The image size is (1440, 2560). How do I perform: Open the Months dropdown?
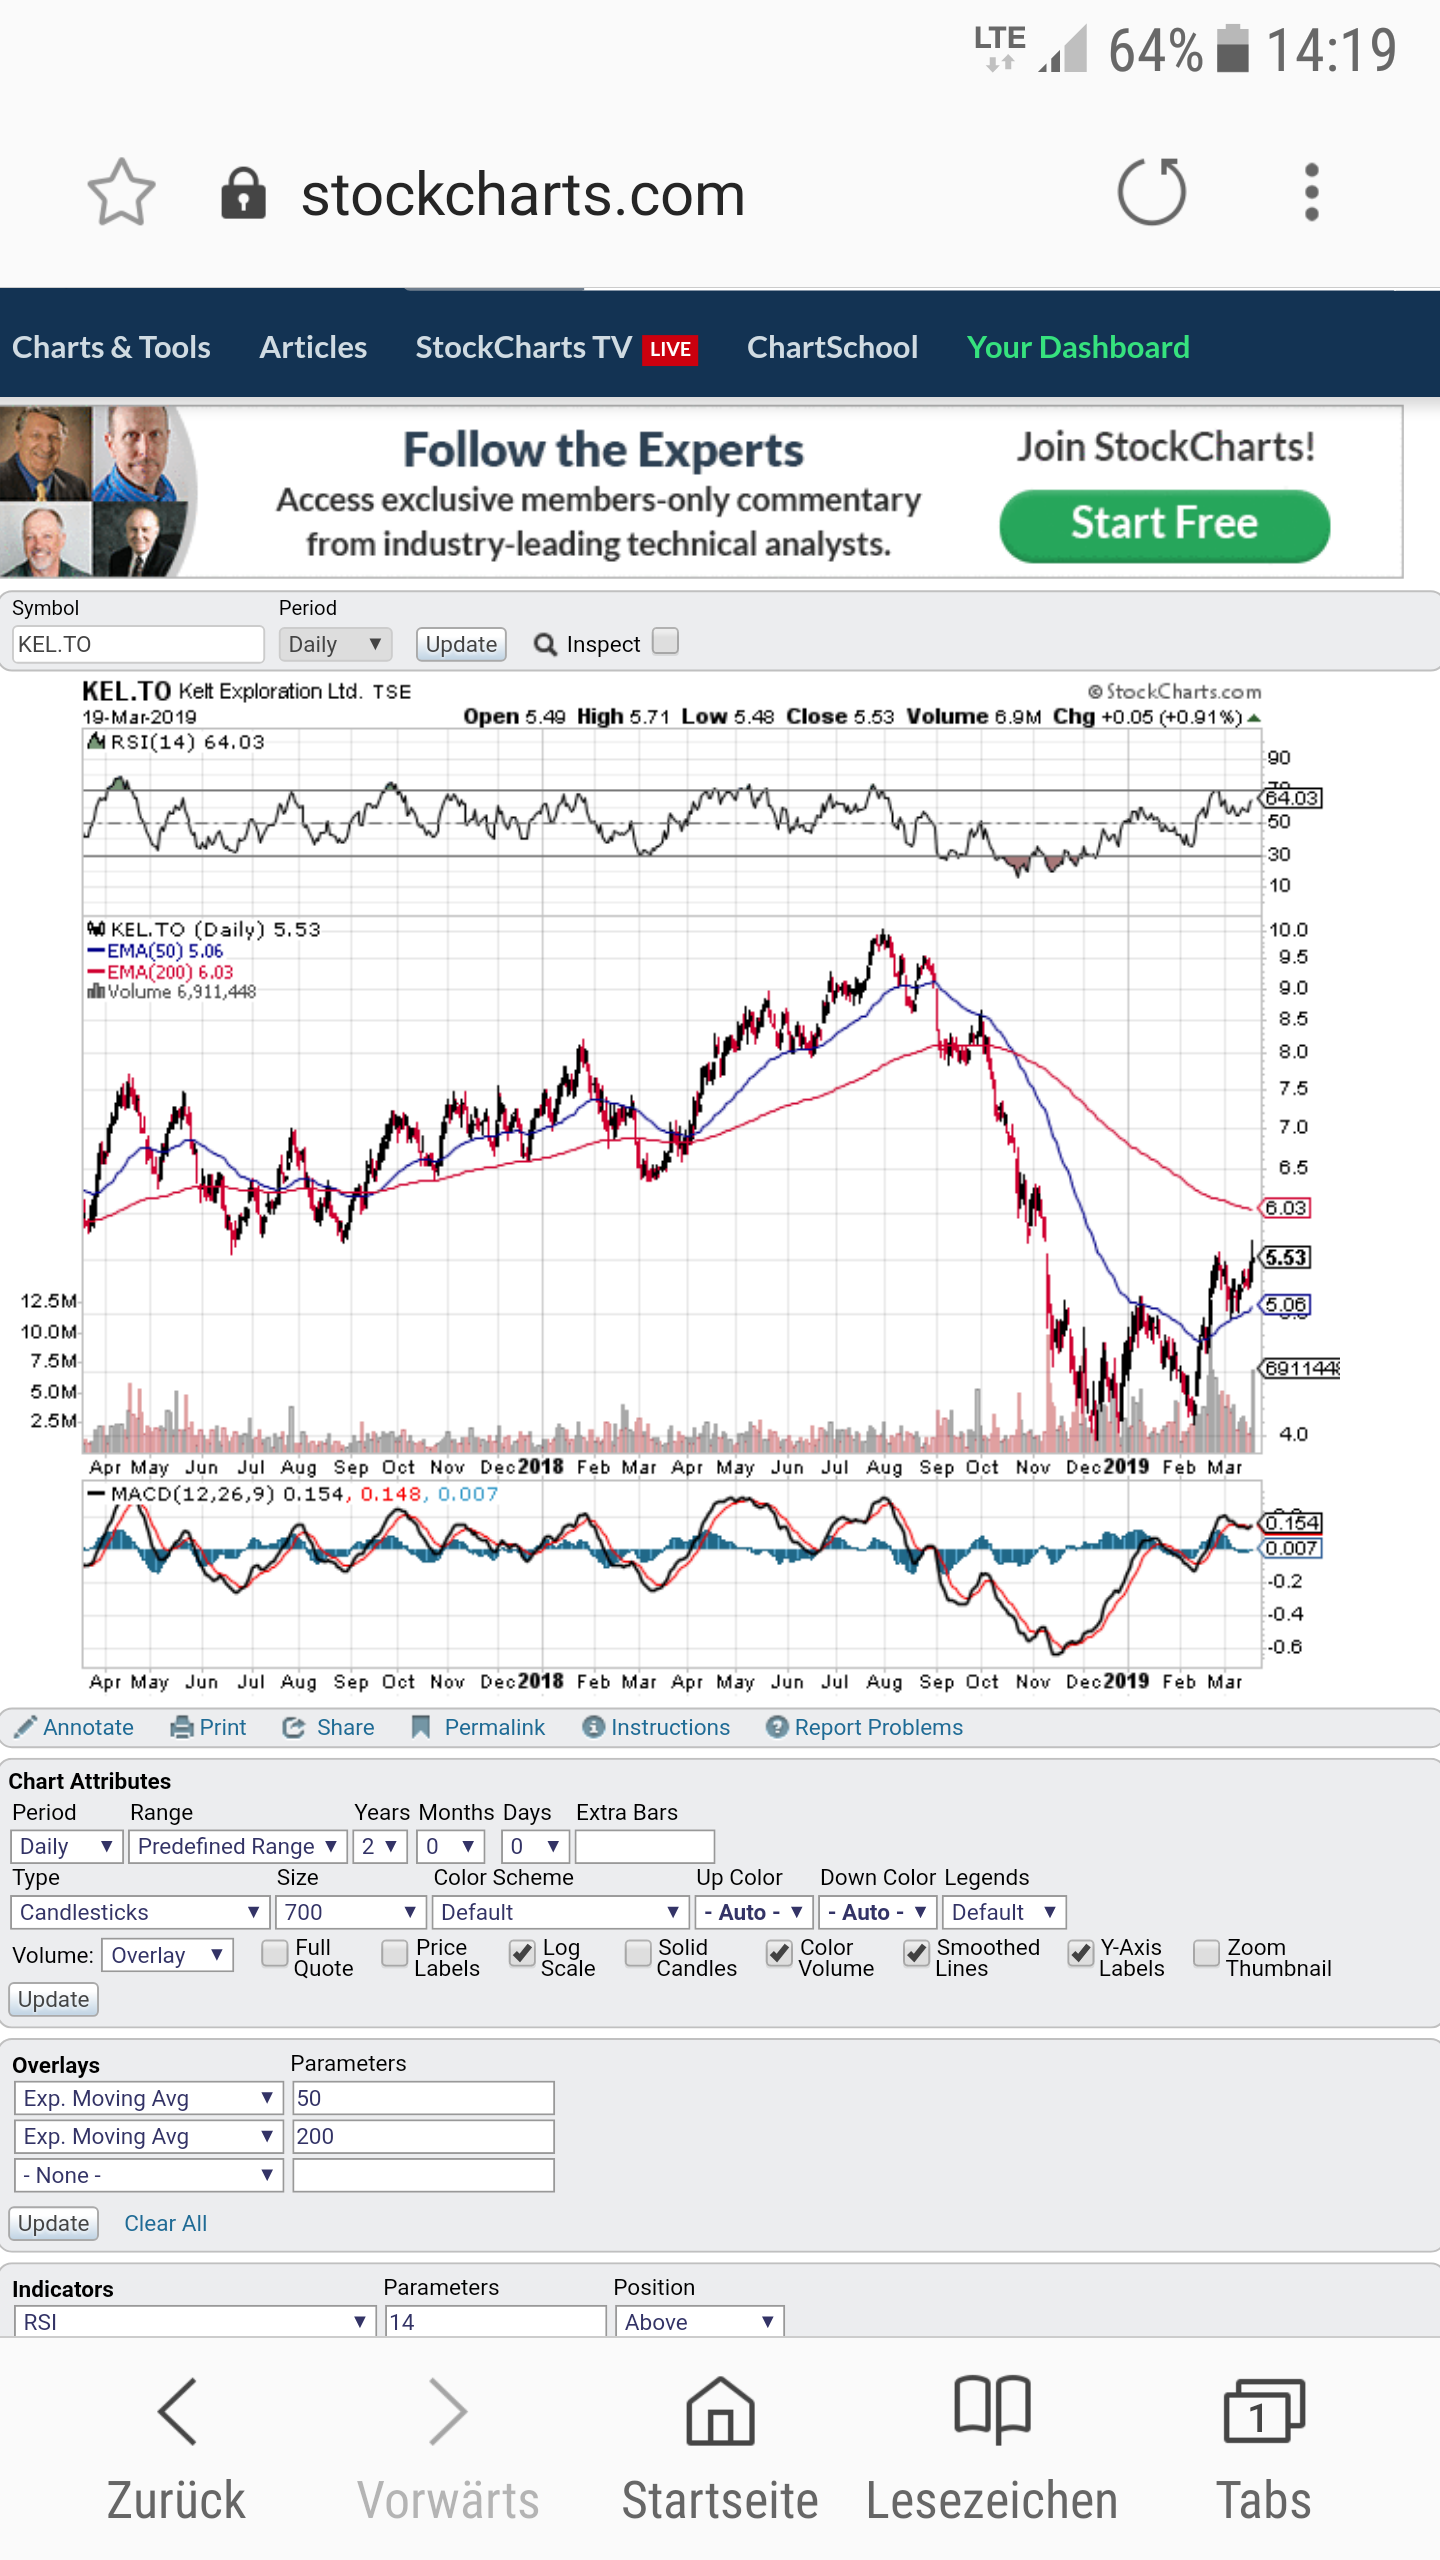(451, 1846)
